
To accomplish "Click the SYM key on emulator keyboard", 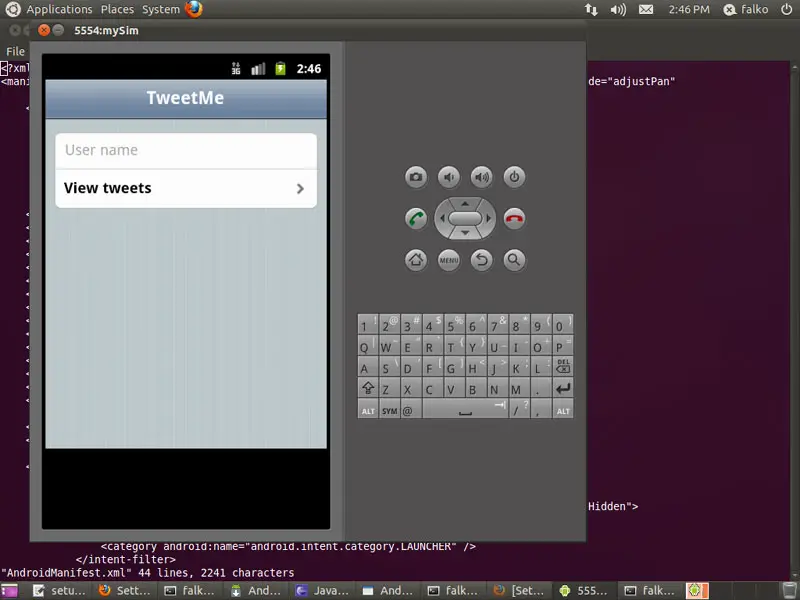I will click(x=389, y=410).
